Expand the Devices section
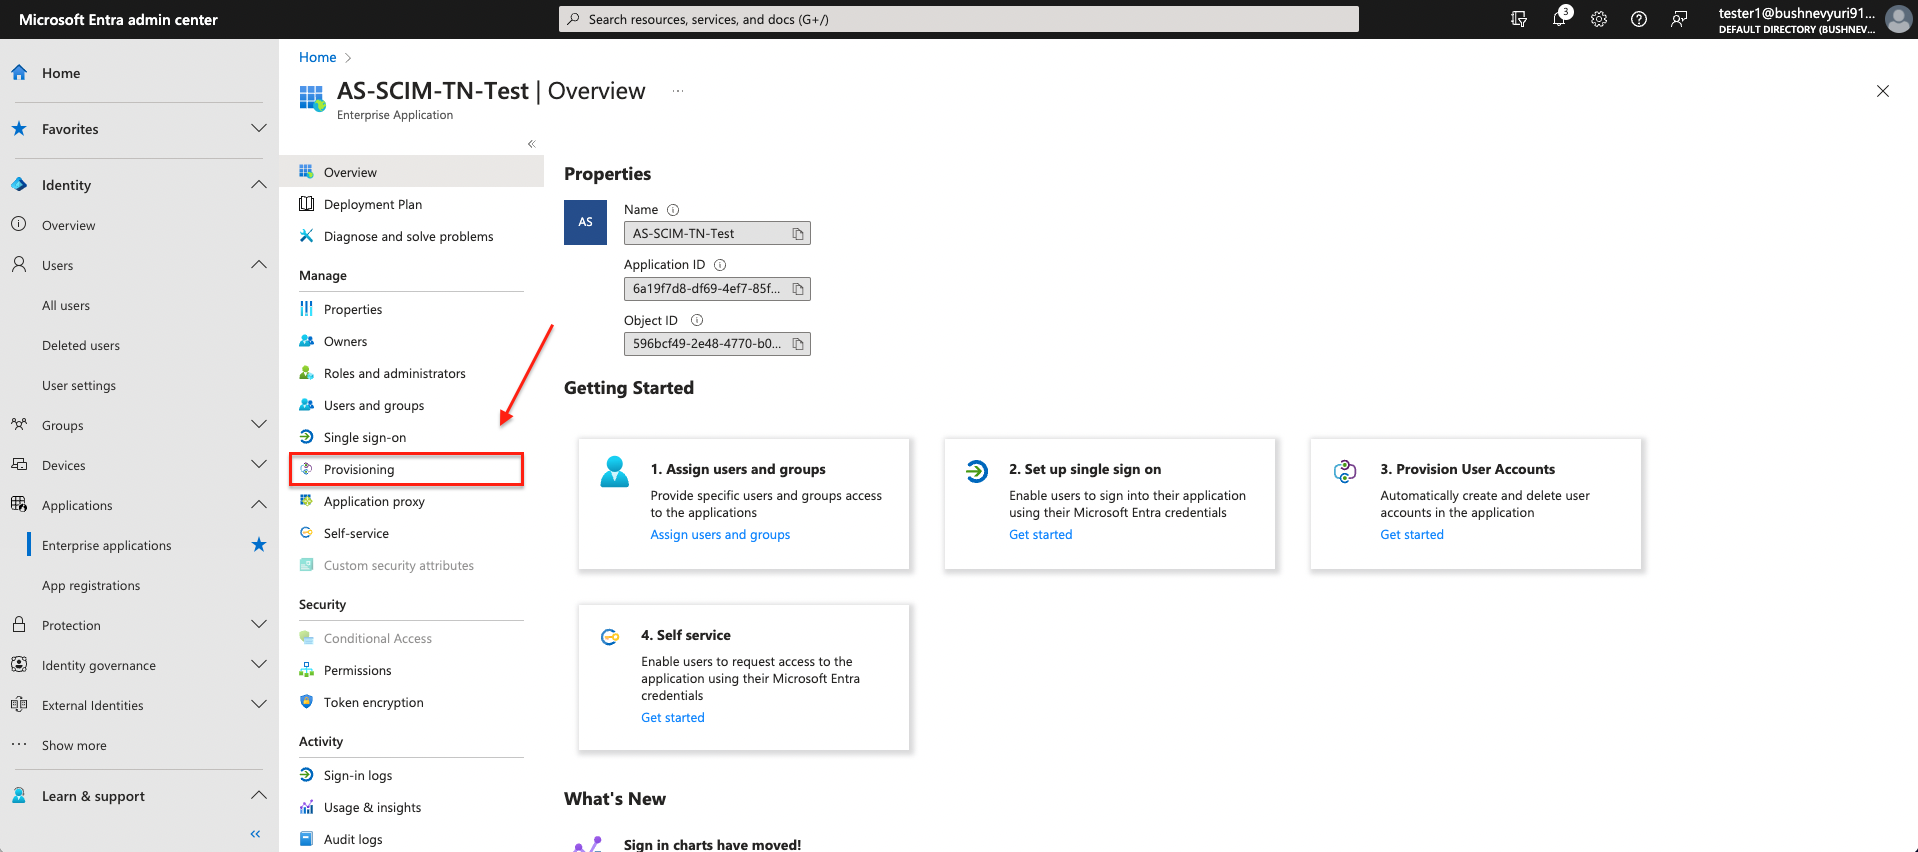This screenshot has height=852, width=1918. 259,464
